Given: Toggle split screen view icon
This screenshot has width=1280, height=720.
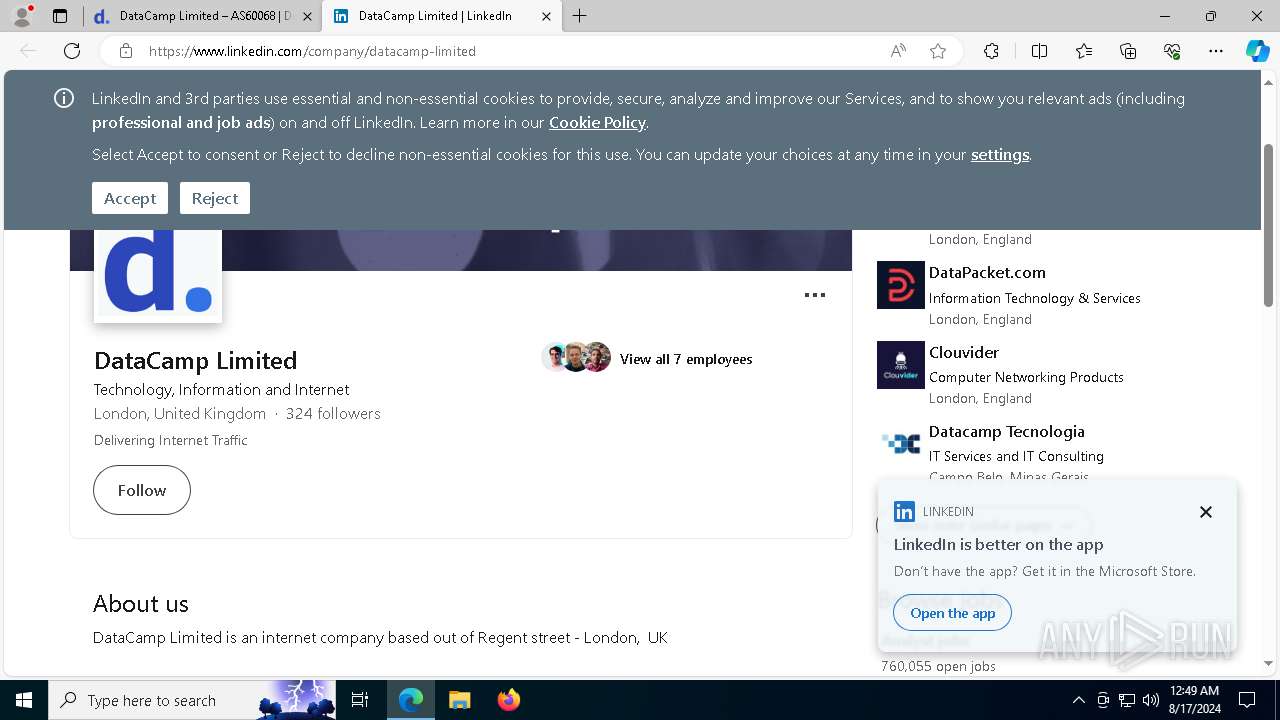Looking at the screenshot, I should 1039,51.
